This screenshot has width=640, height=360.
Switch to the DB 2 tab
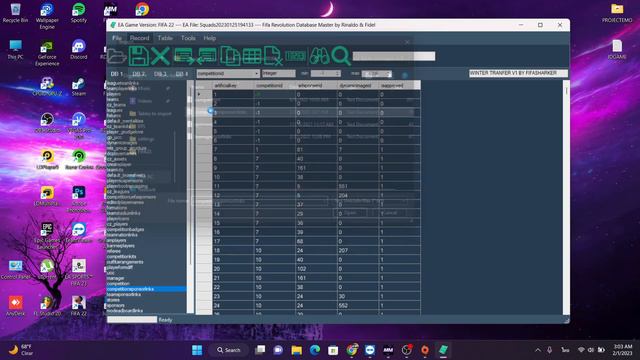coord(139,74)
